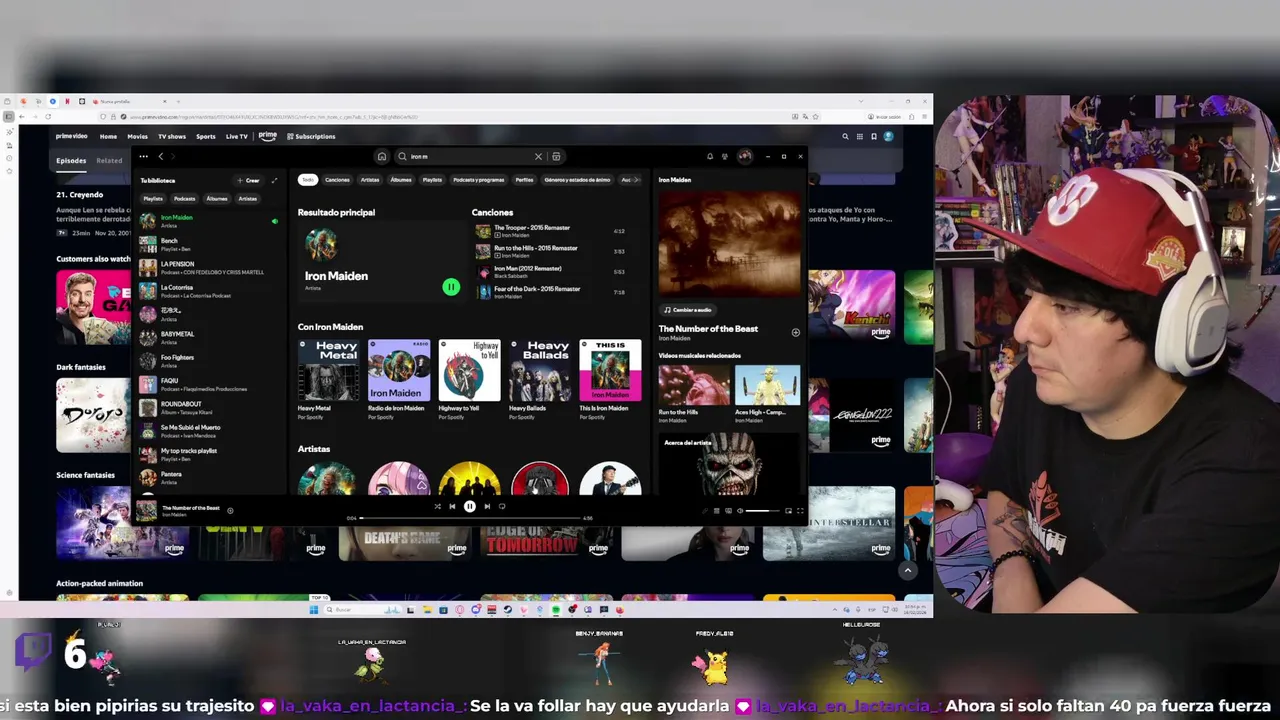Click the Windows Start button
1280x720 pixels.
314,609
